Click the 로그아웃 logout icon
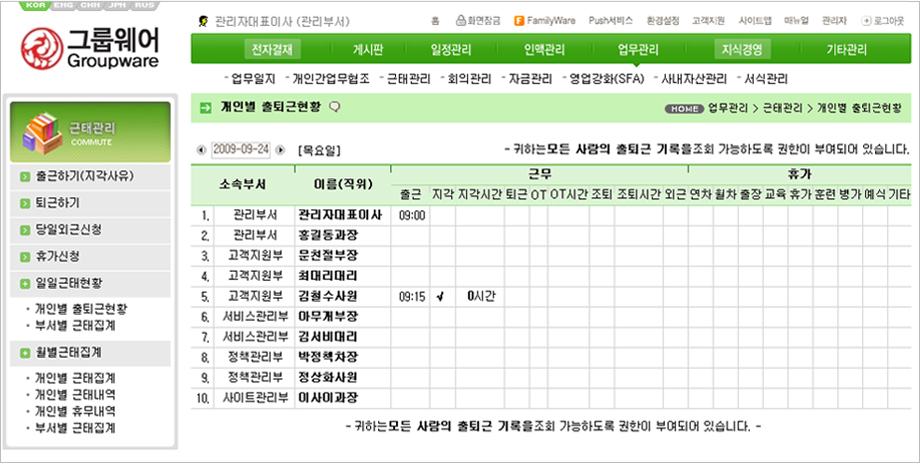 tap(866, 20)
